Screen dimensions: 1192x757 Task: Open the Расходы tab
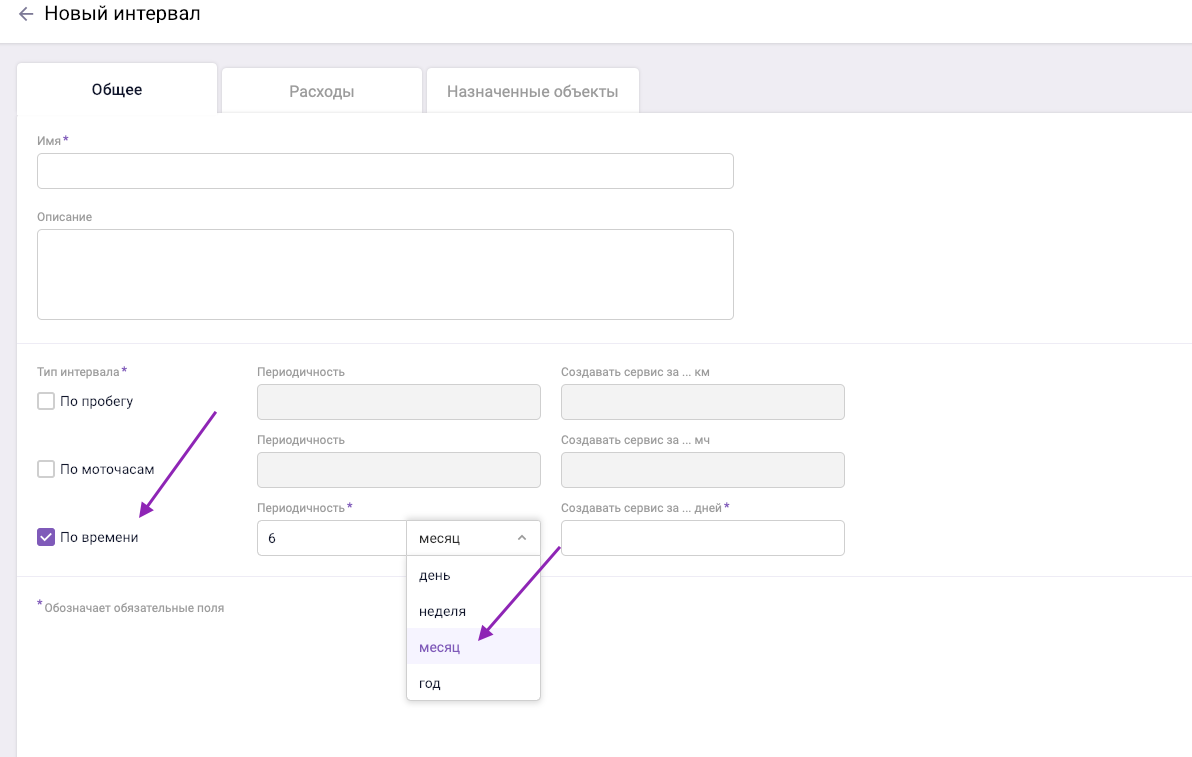pos(322,92)
